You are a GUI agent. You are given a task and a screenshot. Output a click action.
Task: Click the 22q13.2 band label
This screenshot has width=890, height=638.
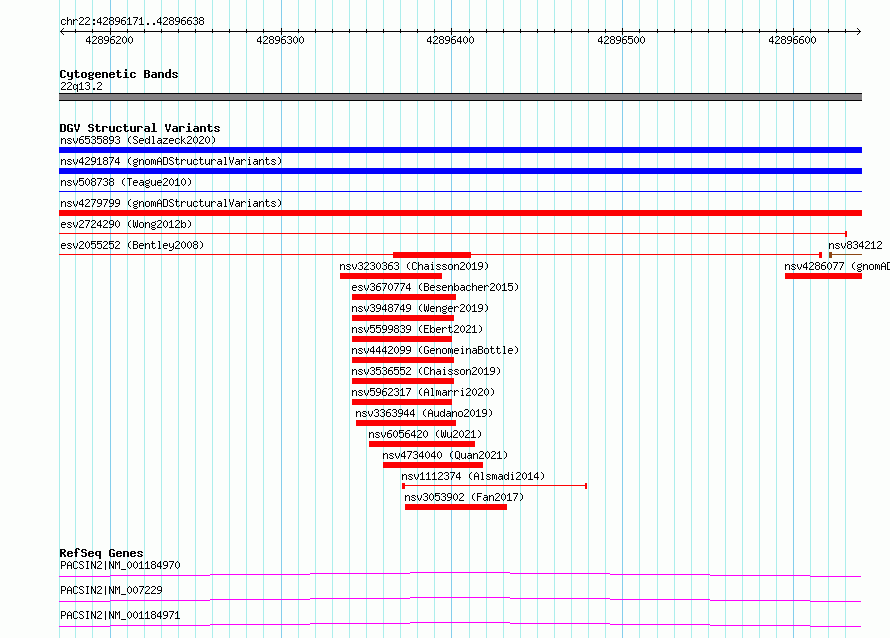point(81,86)
